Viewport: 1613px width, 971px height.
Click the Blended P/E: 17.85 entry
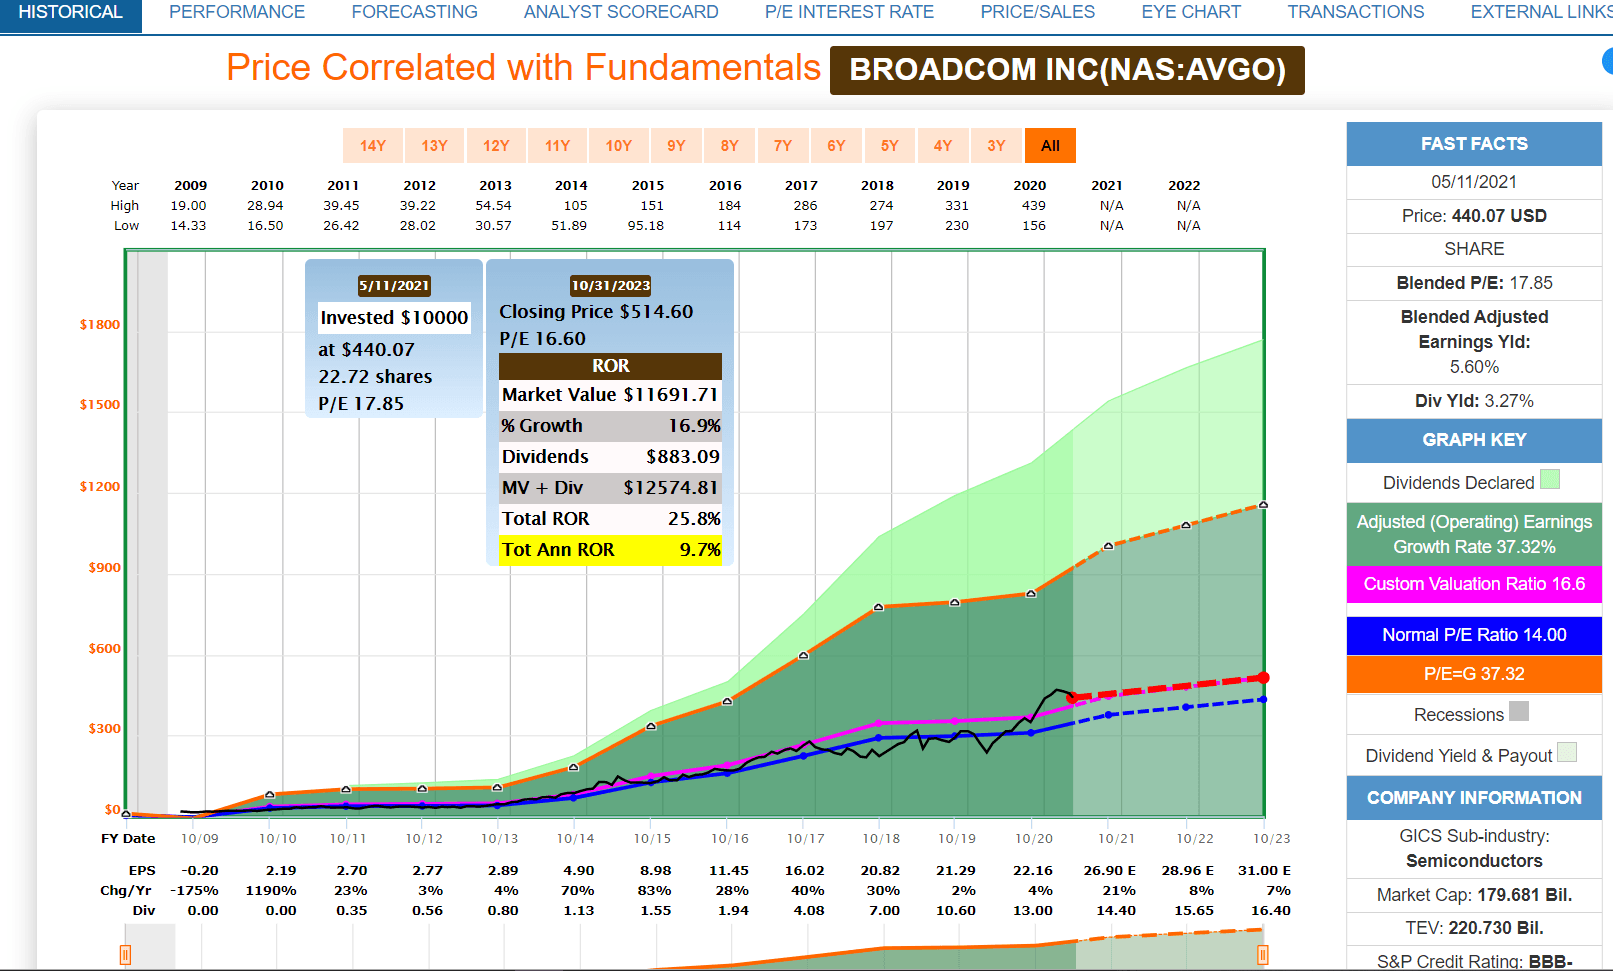click(1474, 283)
